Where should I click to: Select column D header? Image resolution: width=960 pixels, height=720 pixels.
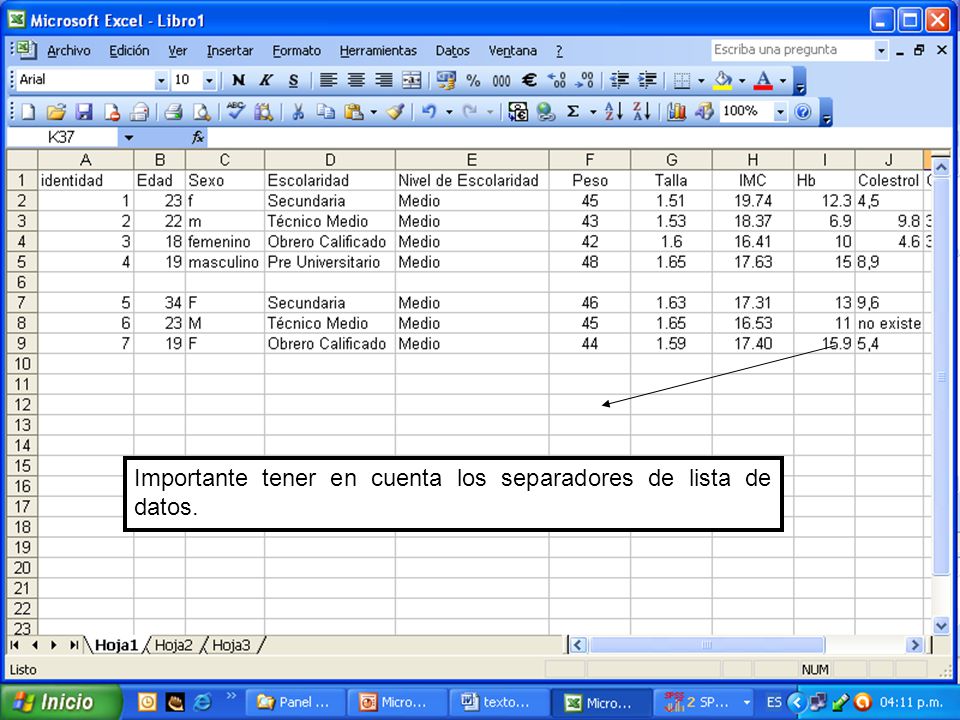(330, 160)
